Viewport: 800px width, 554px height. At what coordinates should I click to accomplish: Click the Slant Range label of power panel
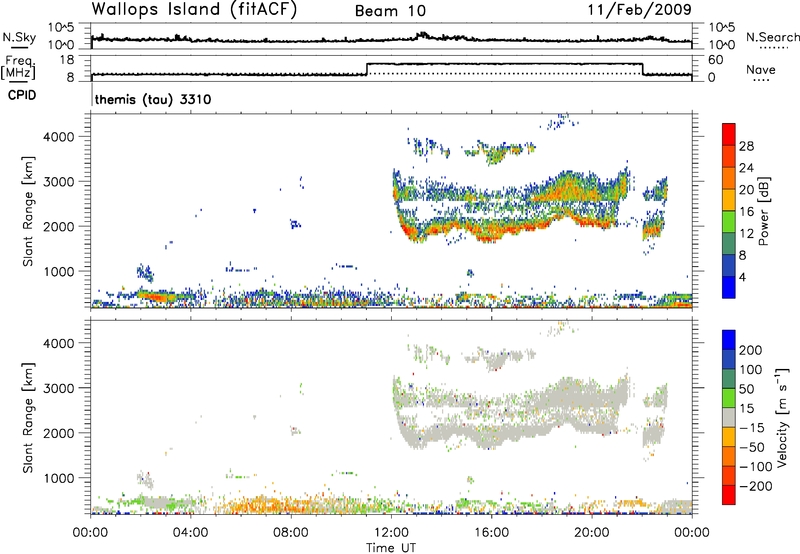[x=29, y=211]
